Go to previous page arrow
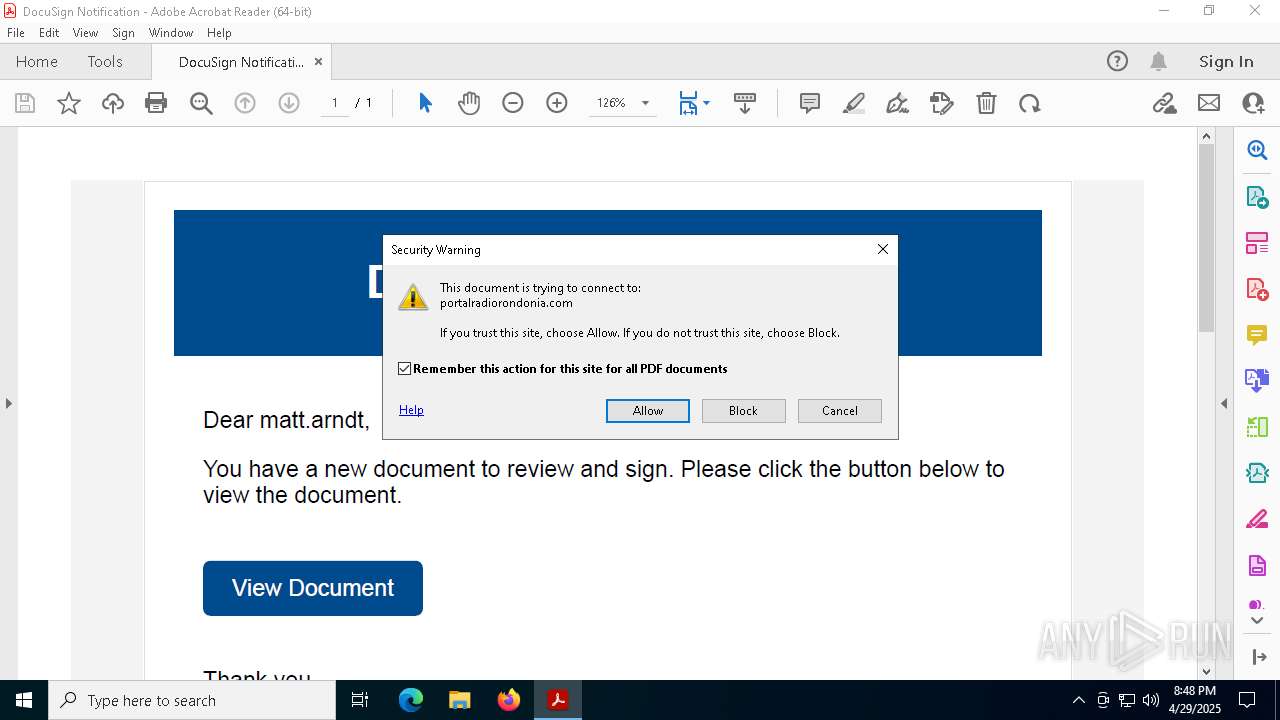This screenshot has height=720, width=1280. point(245,103)
